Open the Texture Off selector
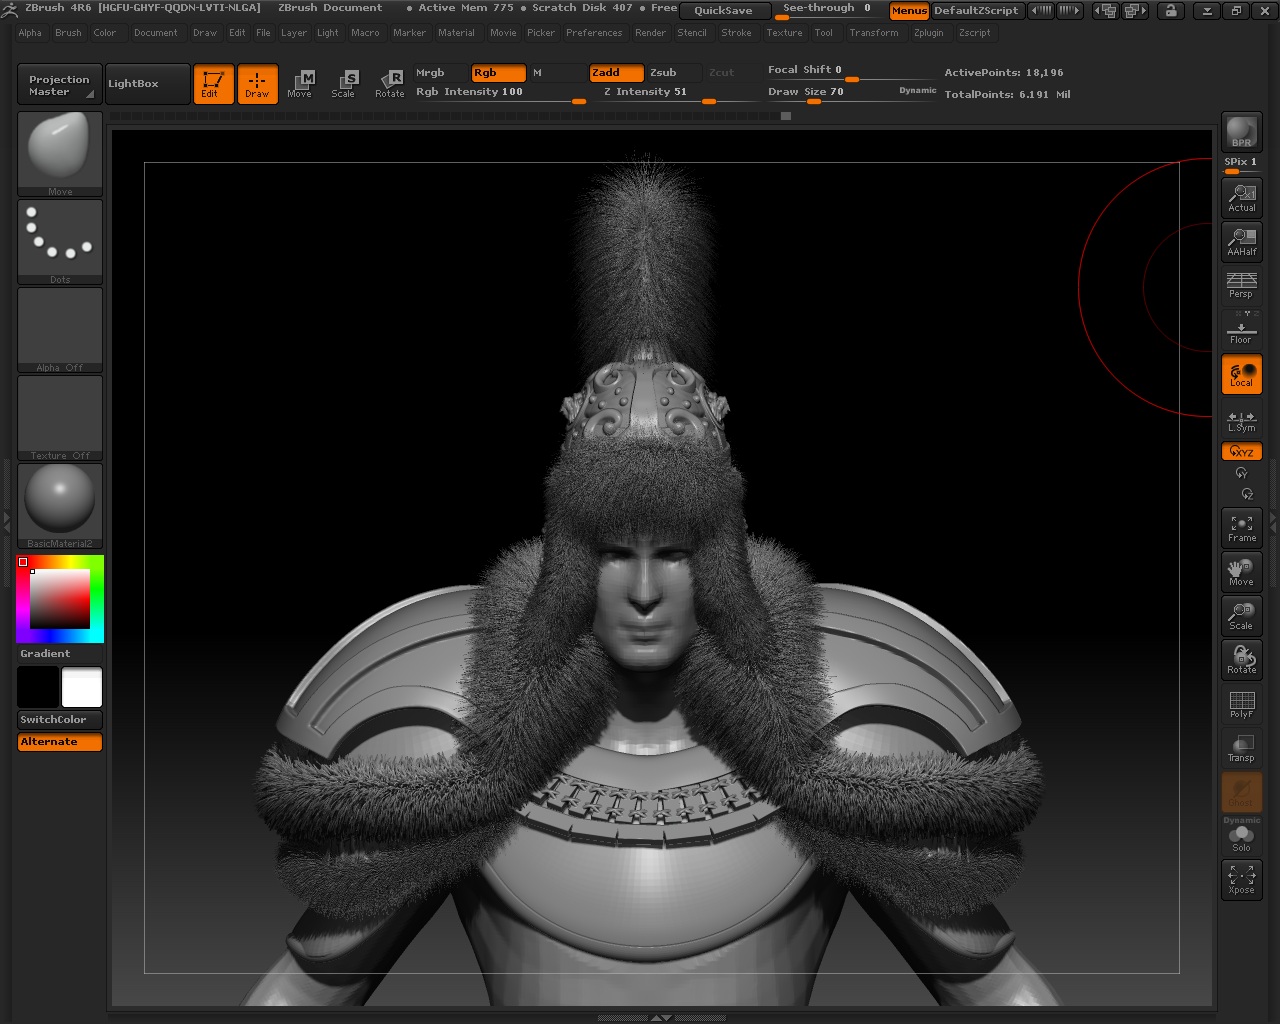Screen dimensions: 1280x1024 (x=60, y=418)
